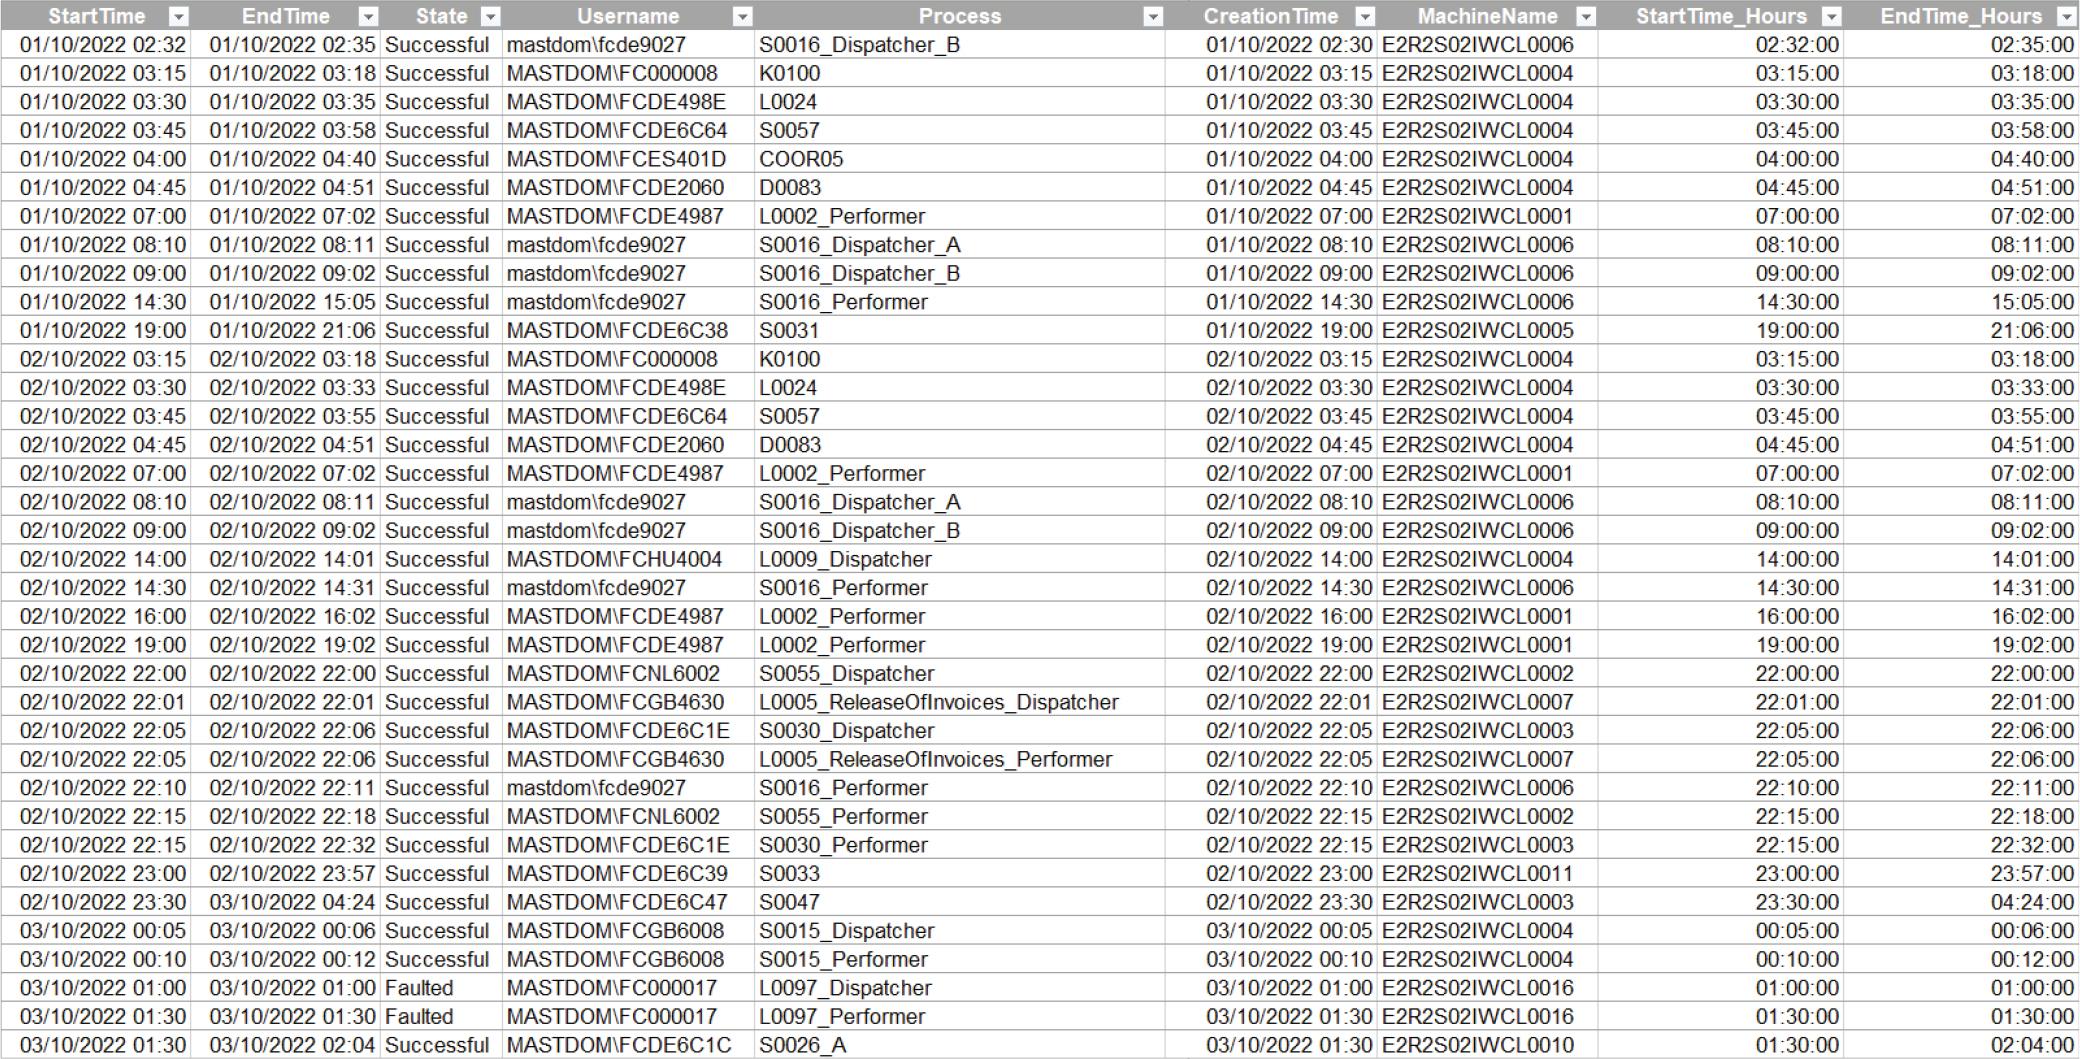This screenshot has height=1059, width=2080.
Task: Open the Username filter dropdown arrow
Action: (742, 16)
